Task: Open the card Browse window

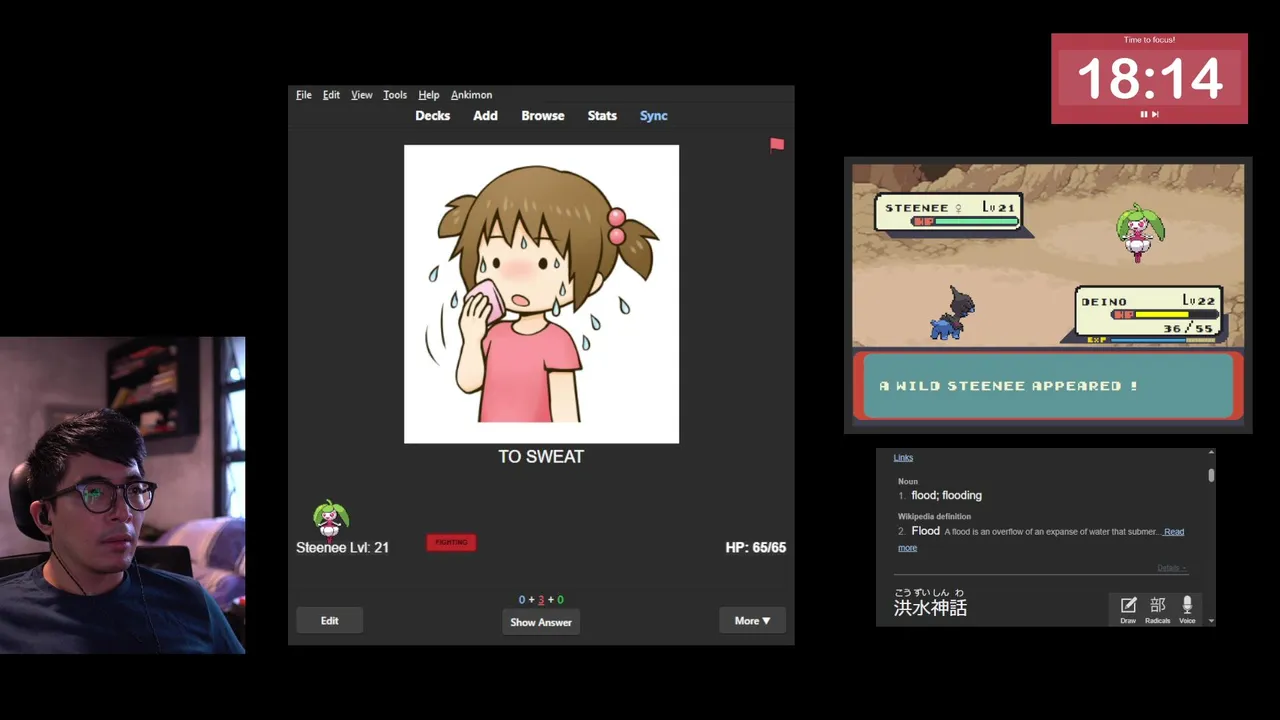Action: [x=543, y=116]
